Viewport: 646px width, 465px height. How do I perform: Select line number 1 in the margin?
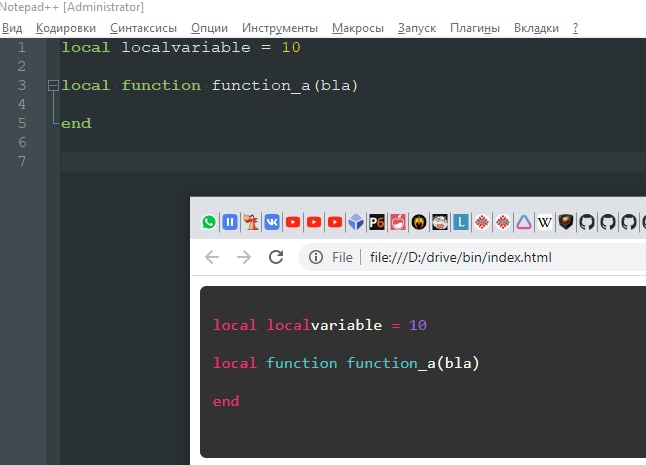coord(21,47)
